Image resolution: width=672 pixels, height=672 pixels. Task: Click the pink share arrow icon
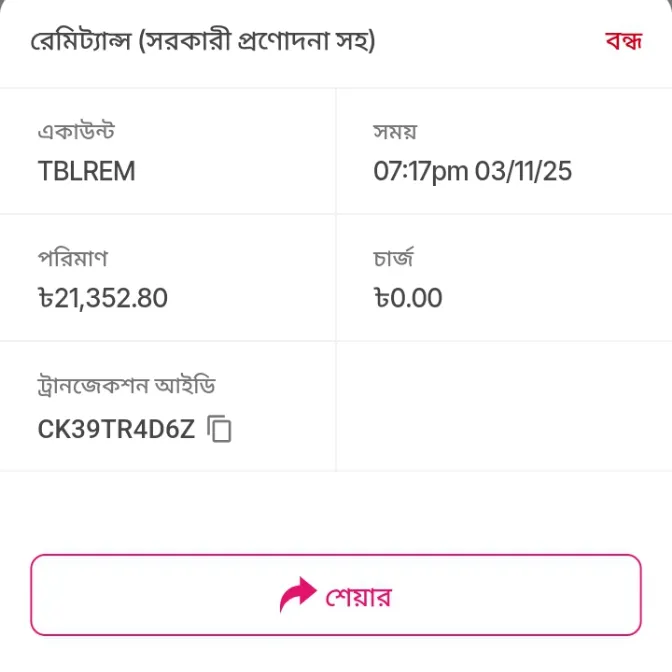tap(297, 597)
